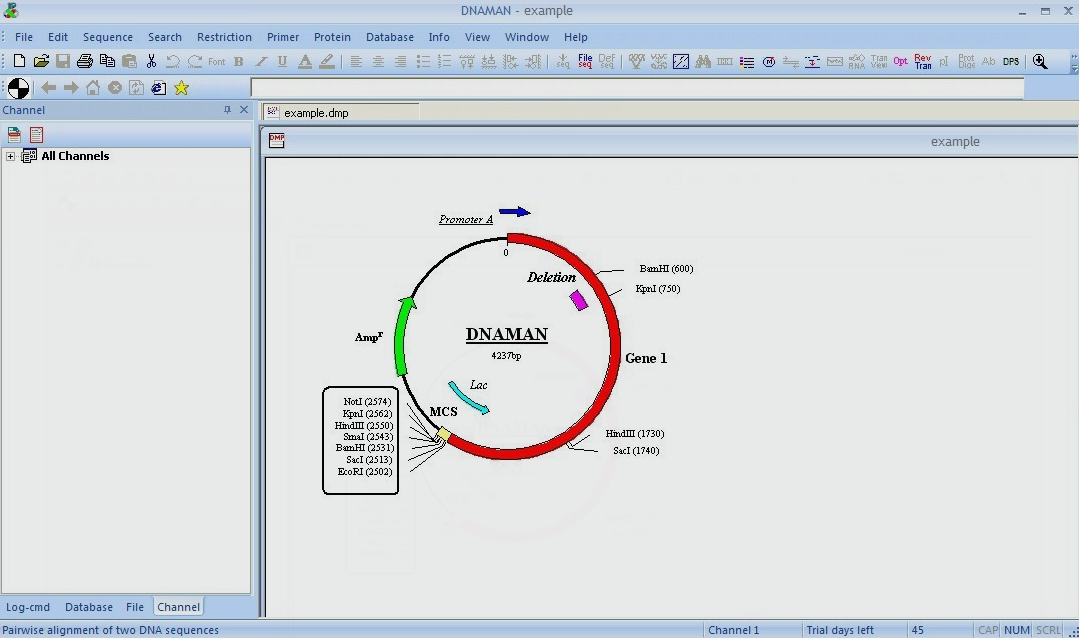Go back with the left arrow
Screen dimensions: 1079x638
(x=48, y=87)
